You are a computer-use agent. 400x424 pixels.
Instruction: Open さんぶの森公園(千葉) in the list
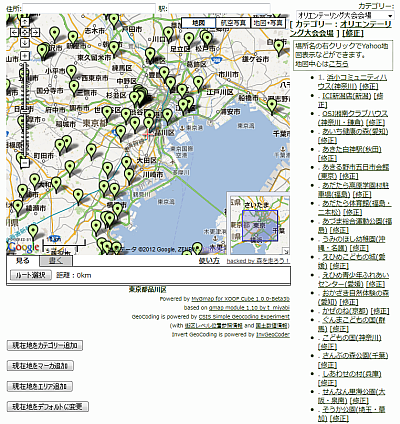point(355,356)
